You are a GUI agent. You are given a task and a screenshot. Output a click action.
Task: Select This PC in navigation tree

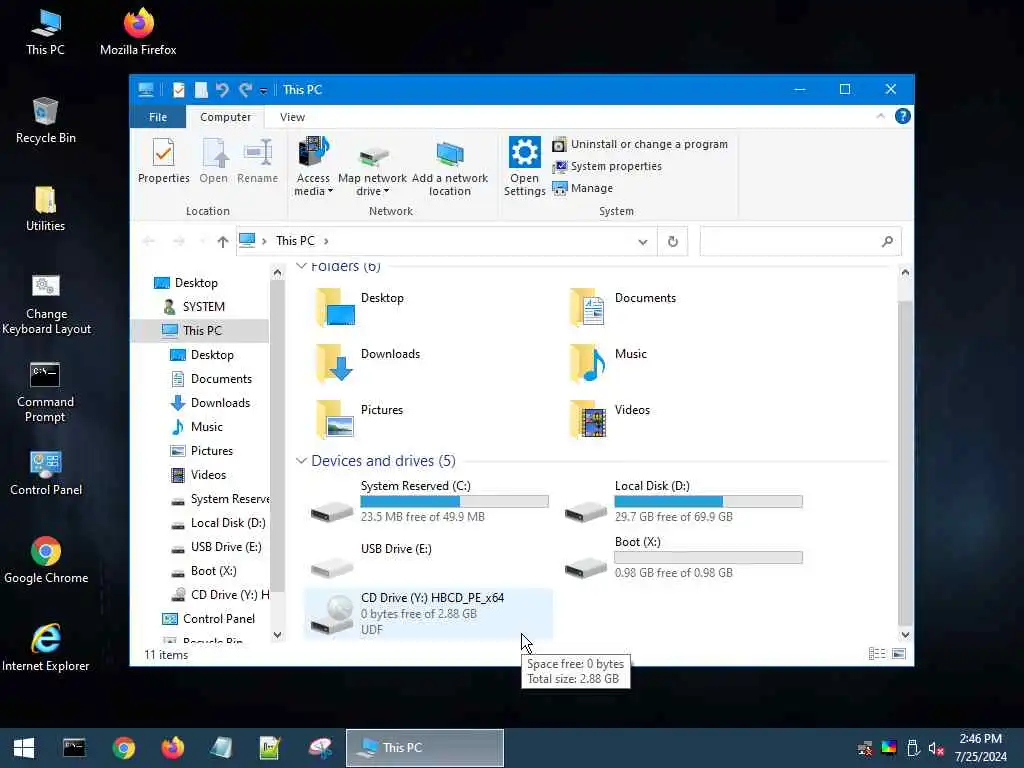click(x=202, y=331)
